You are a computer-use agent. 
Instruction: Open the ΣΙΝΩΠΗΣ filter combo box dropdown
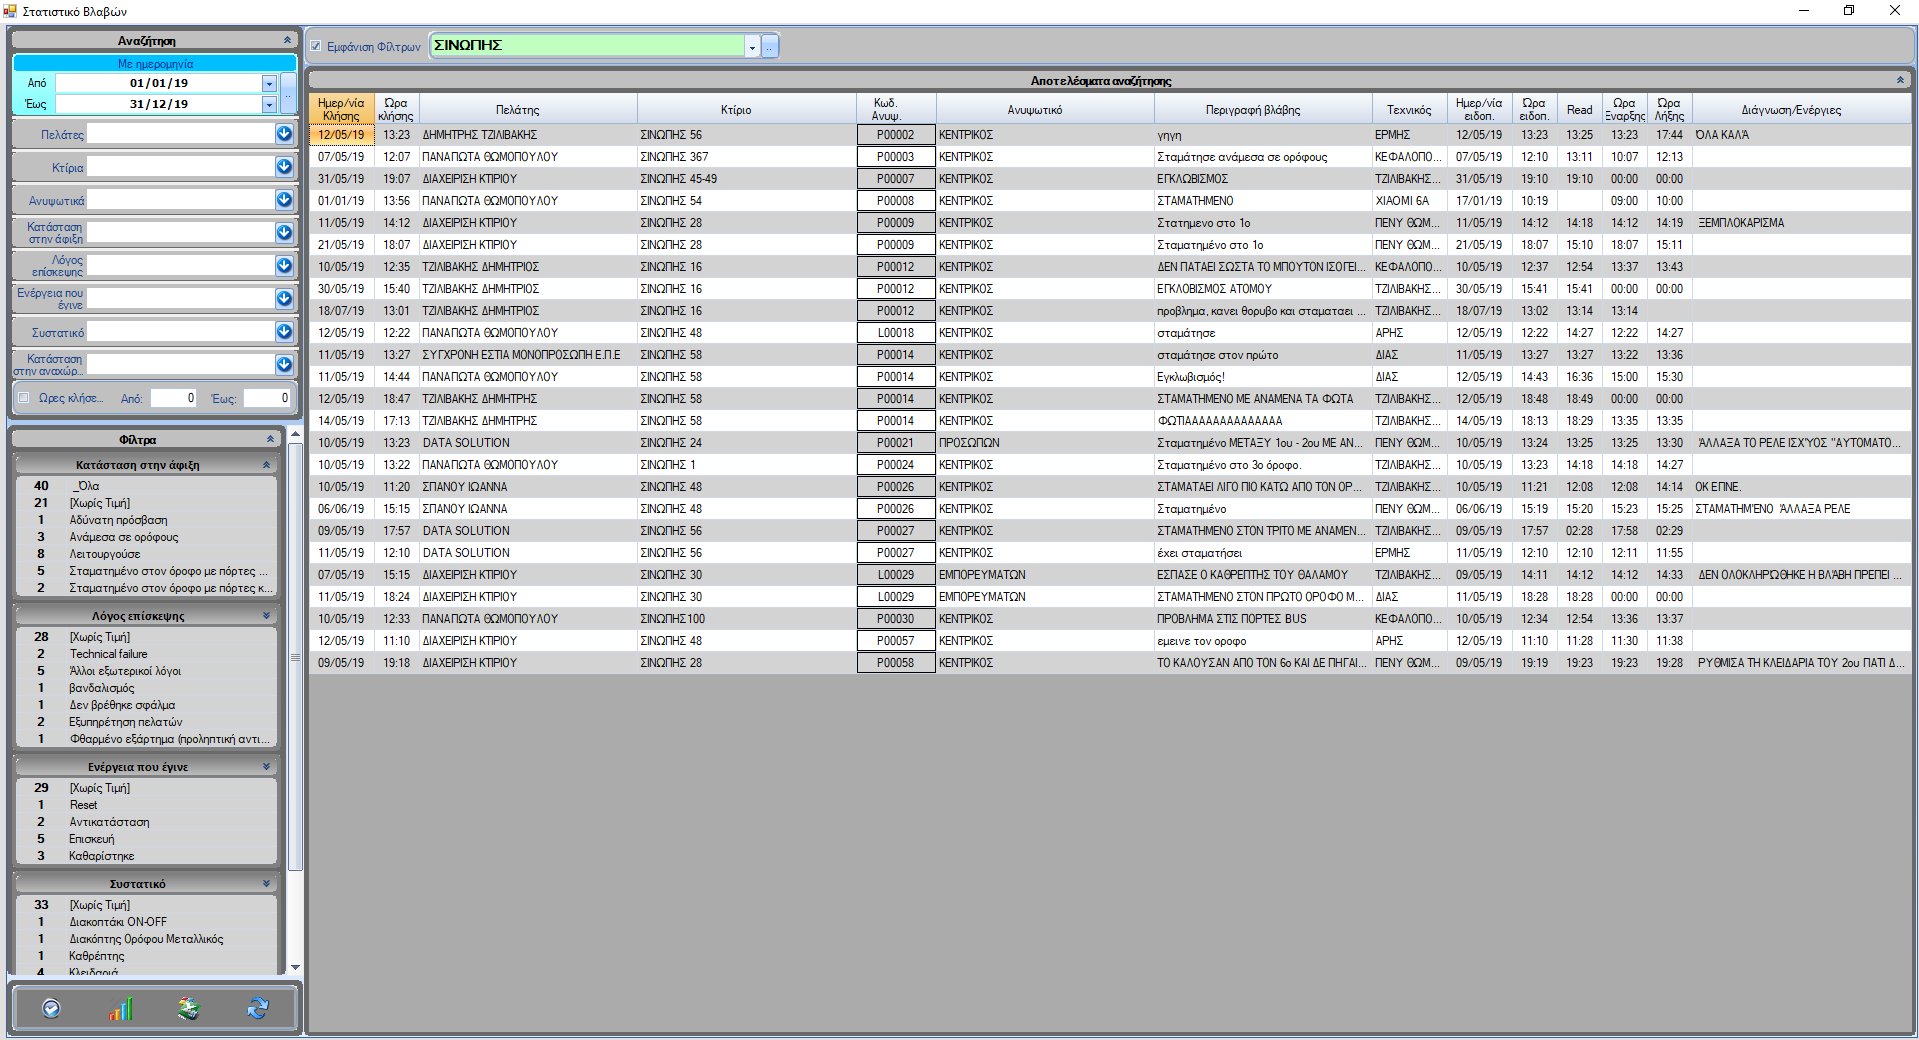tap(752, 47)
